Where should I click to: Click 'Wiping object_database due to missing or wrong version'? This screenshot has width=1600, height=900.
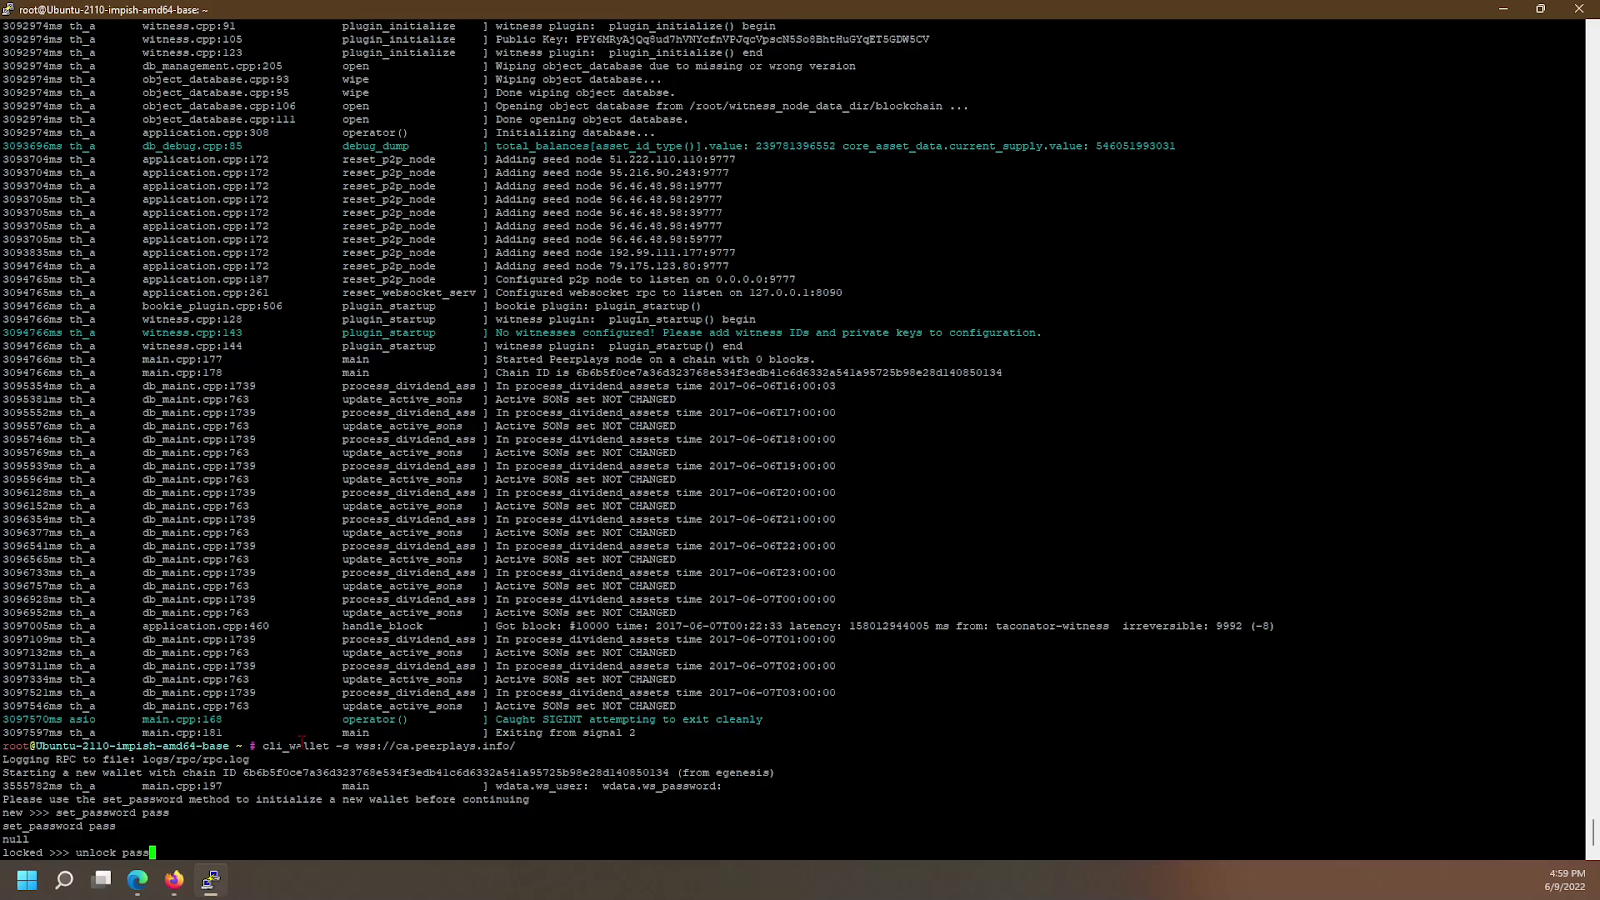pos(675,66)
